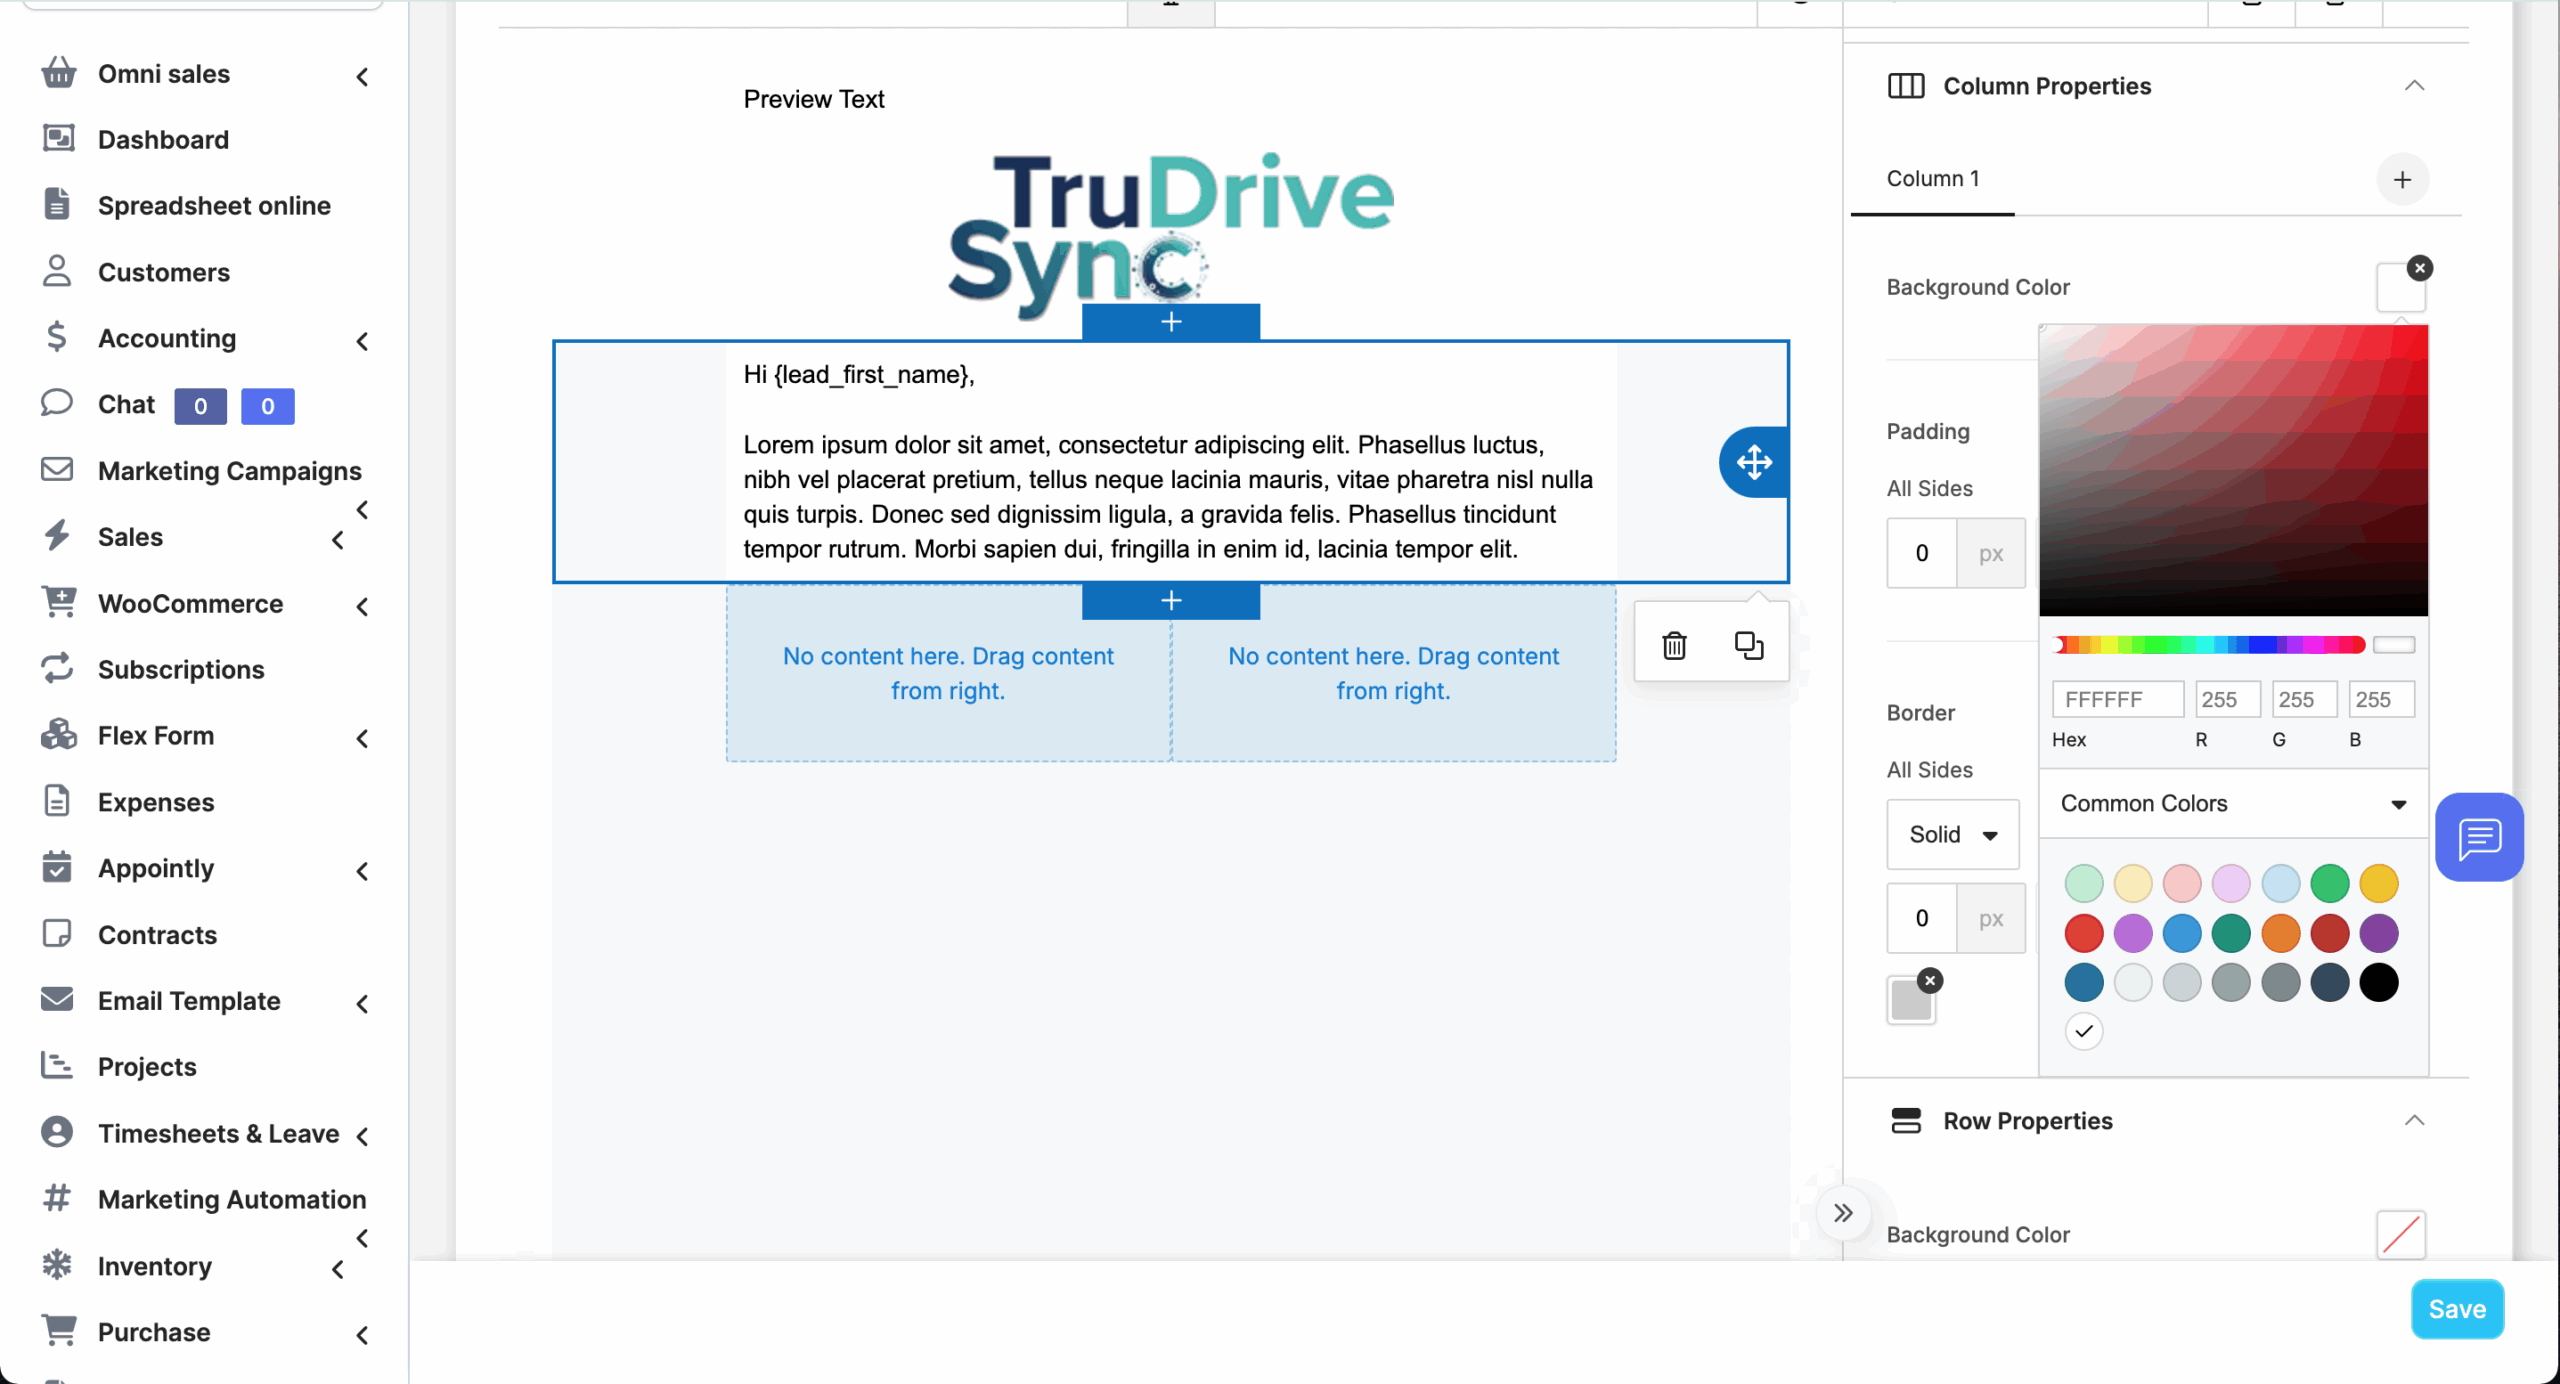2560x1384 pixels.
Task: Click plus bar below the text block
Action: [x=1170, y=600]
